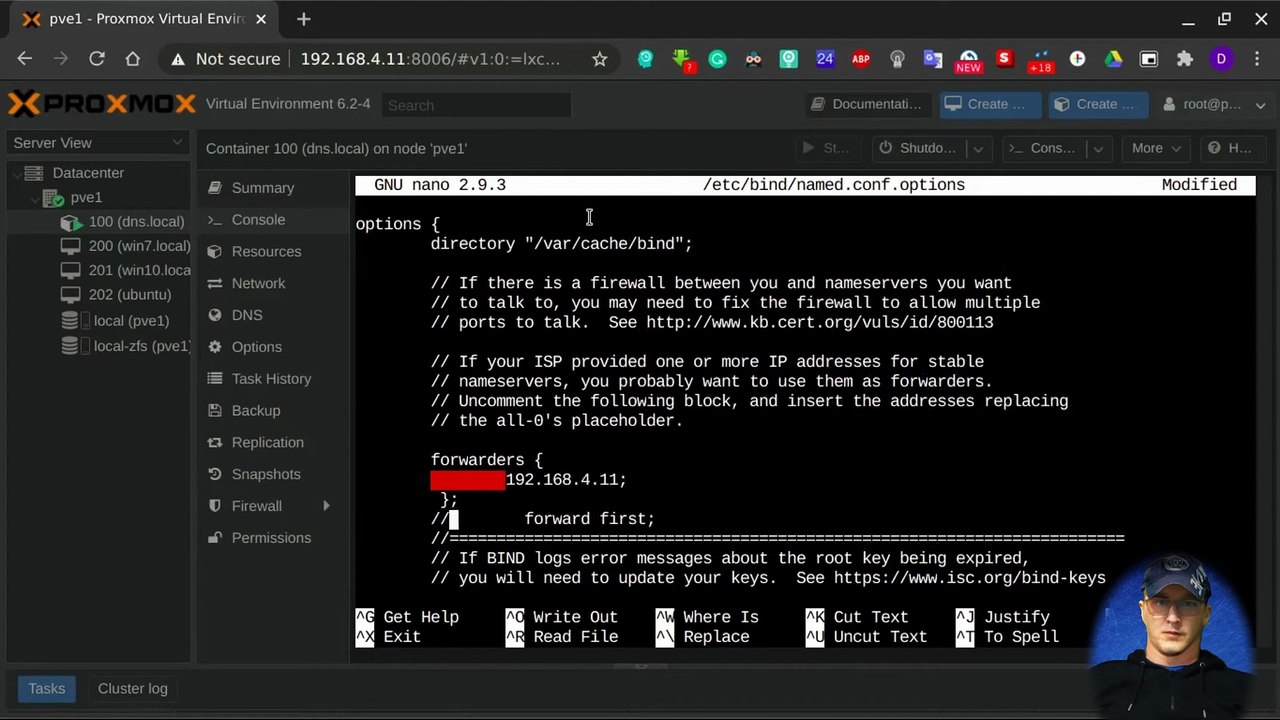
Task: Open a new browser tab
Action: click(x=304, y=19)
